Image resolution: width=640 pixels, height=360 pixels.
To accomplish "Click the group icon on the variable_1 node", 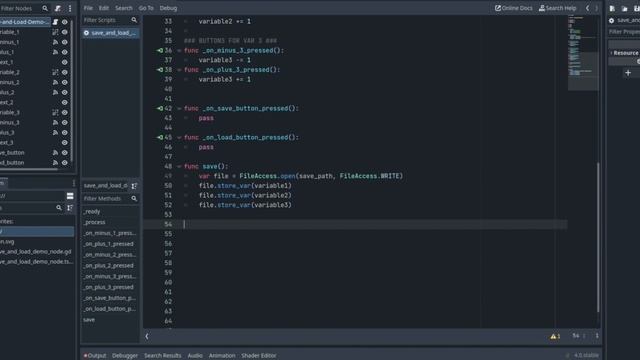I will click(55, 32).
